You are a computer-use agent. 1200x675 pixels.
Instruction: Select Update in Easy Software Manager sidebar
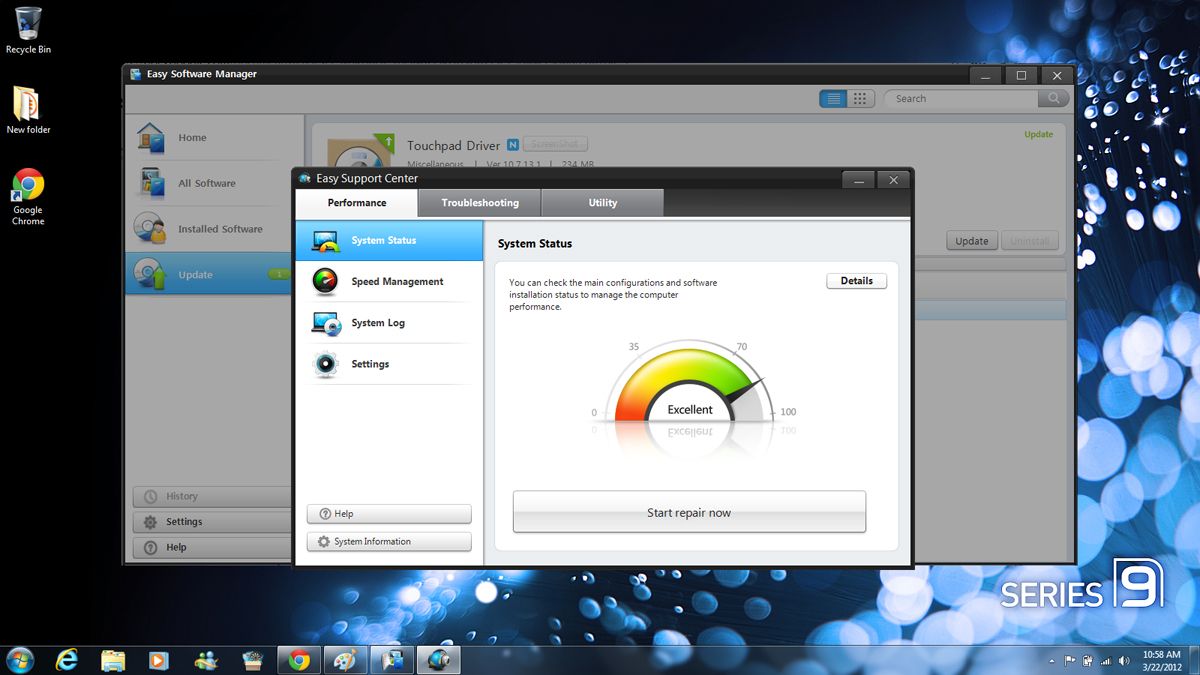[x=210, y=274]
